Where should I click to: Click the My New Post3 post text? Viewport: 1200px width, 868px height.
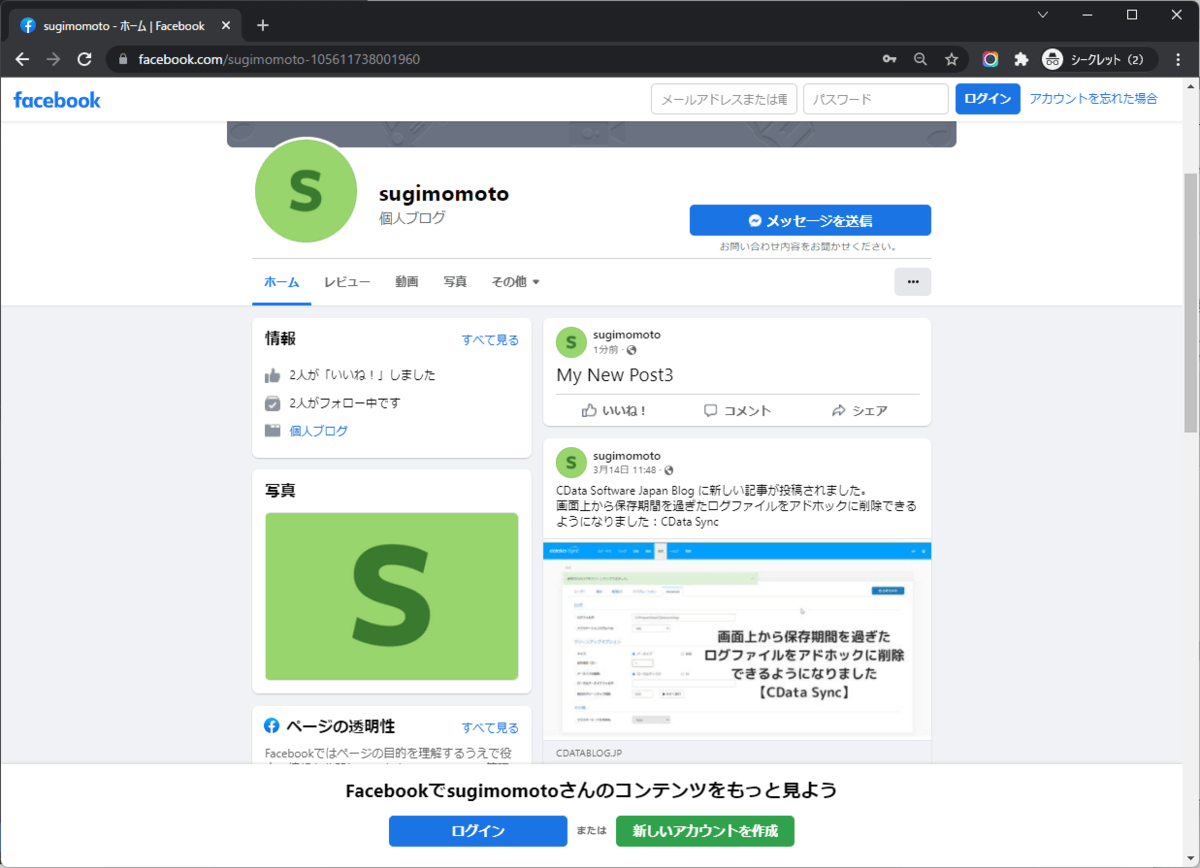[x=615, y=376]
